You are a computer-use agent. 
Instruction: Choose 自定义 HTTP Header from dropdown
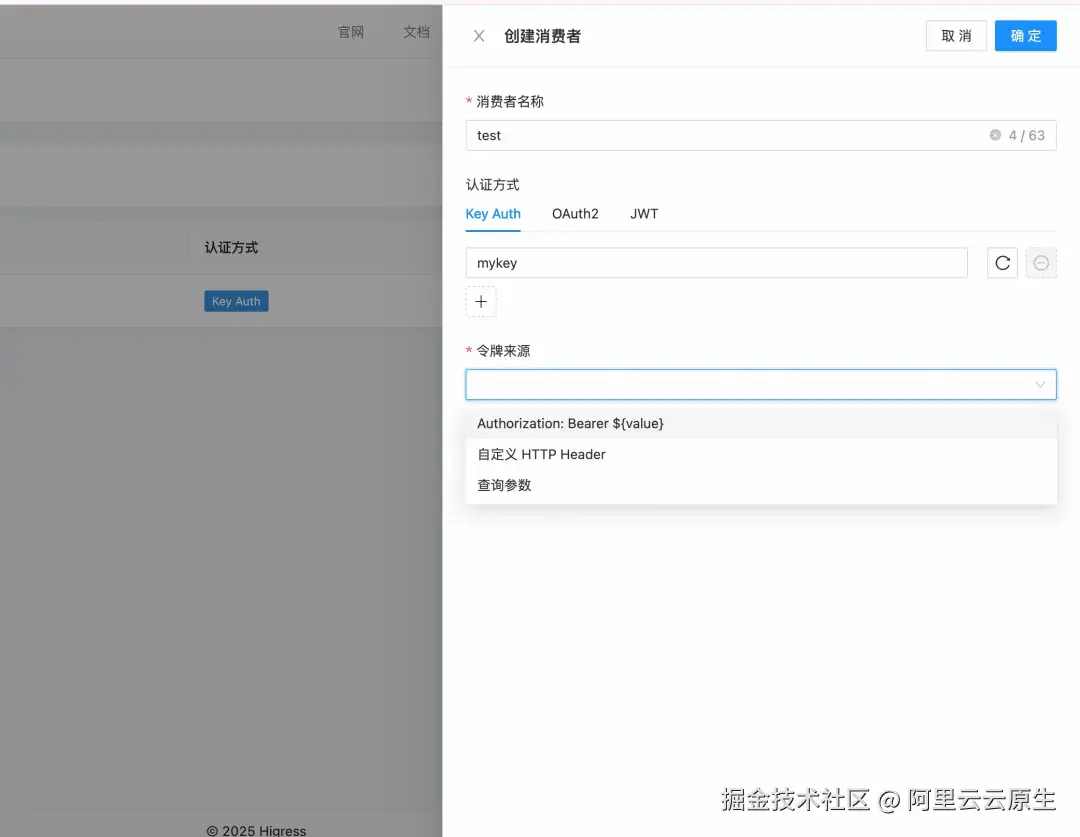click(541, 454)
